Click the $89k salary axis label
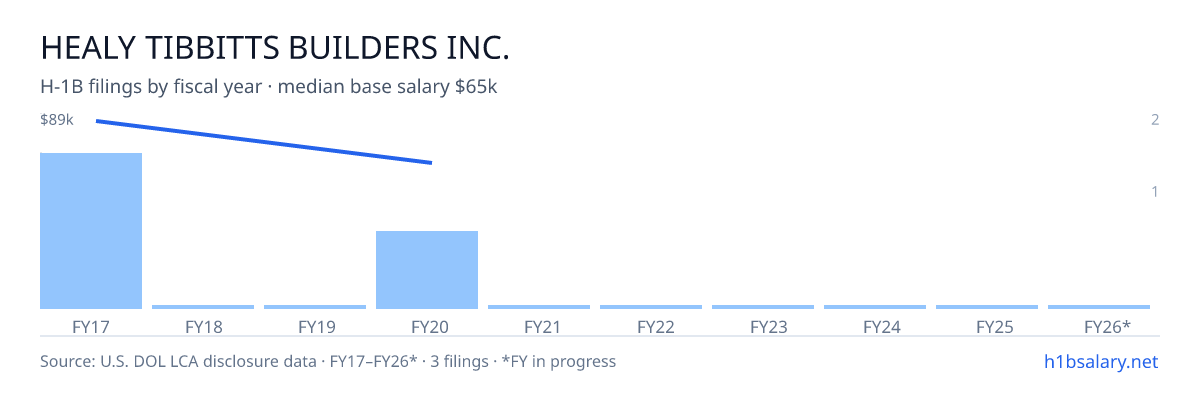Screen dimensions: 1200x400 click(57, 120)
